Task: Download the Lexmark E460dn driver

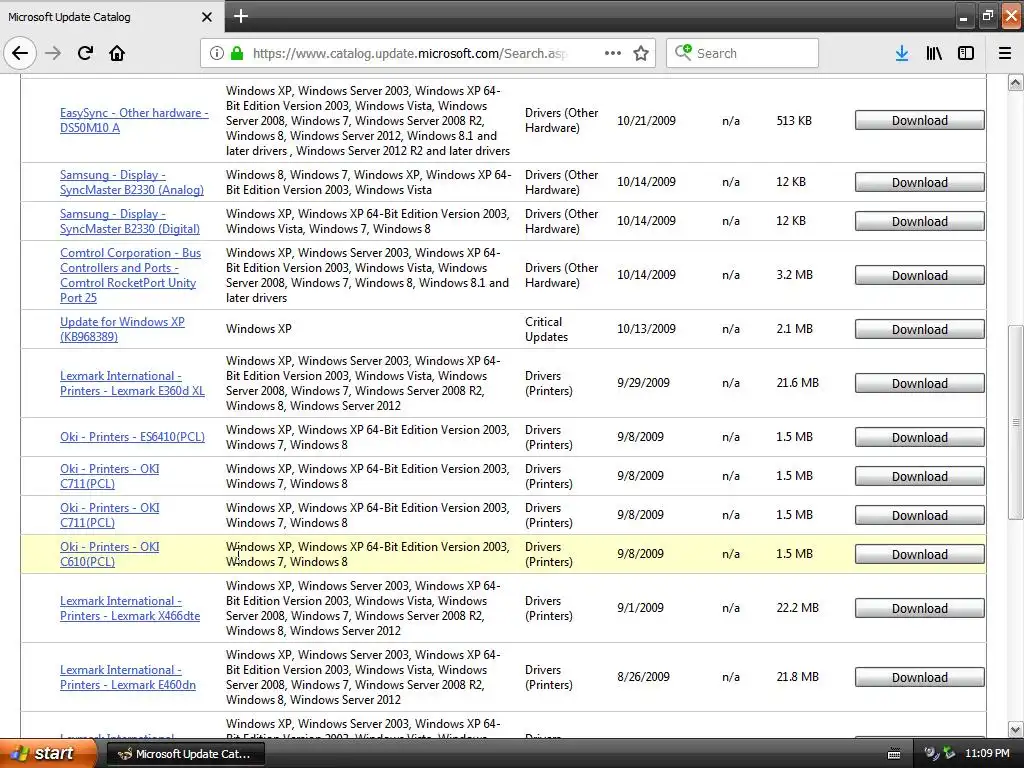Action: click(x=920, y=677)
